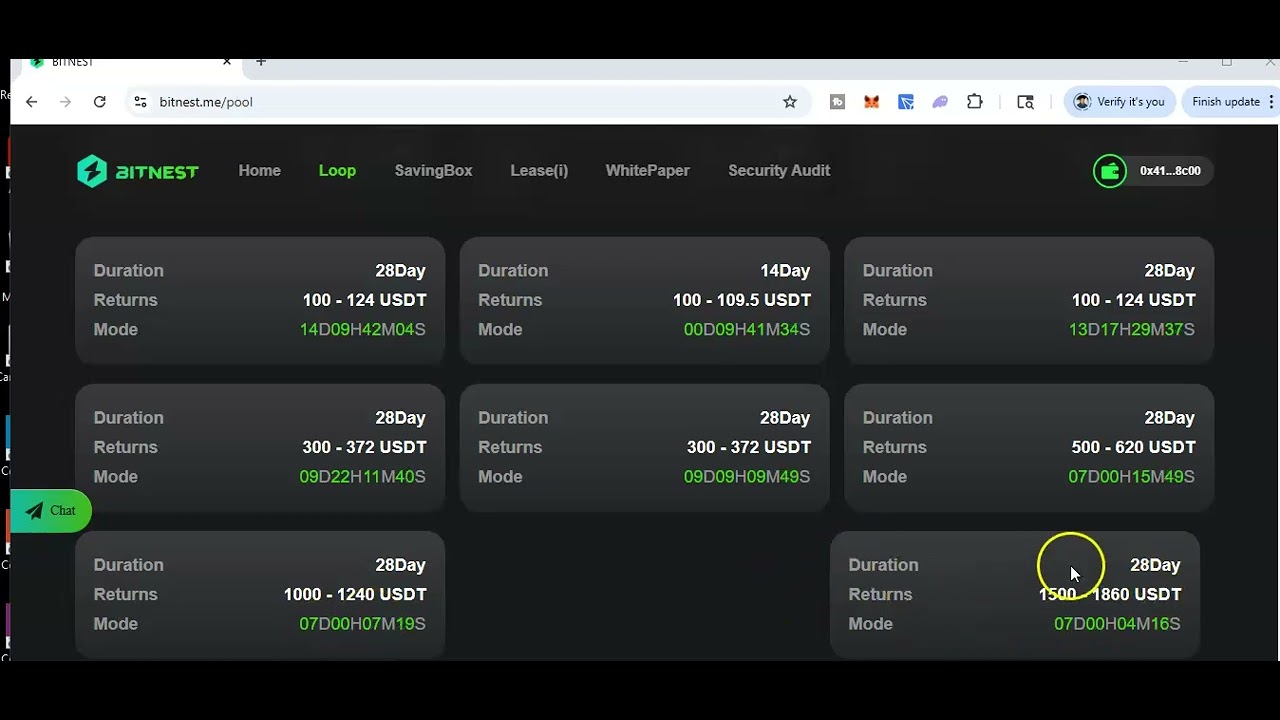Select the Loop menu item

tap(337, 171)
